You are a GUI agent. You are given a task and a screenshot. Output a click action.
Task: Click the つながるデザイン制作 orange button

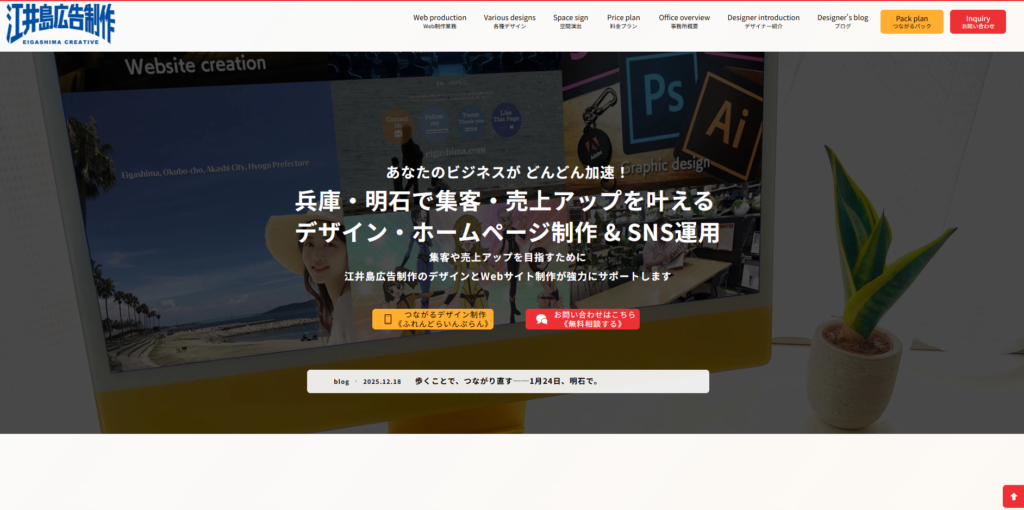(432, 319)
